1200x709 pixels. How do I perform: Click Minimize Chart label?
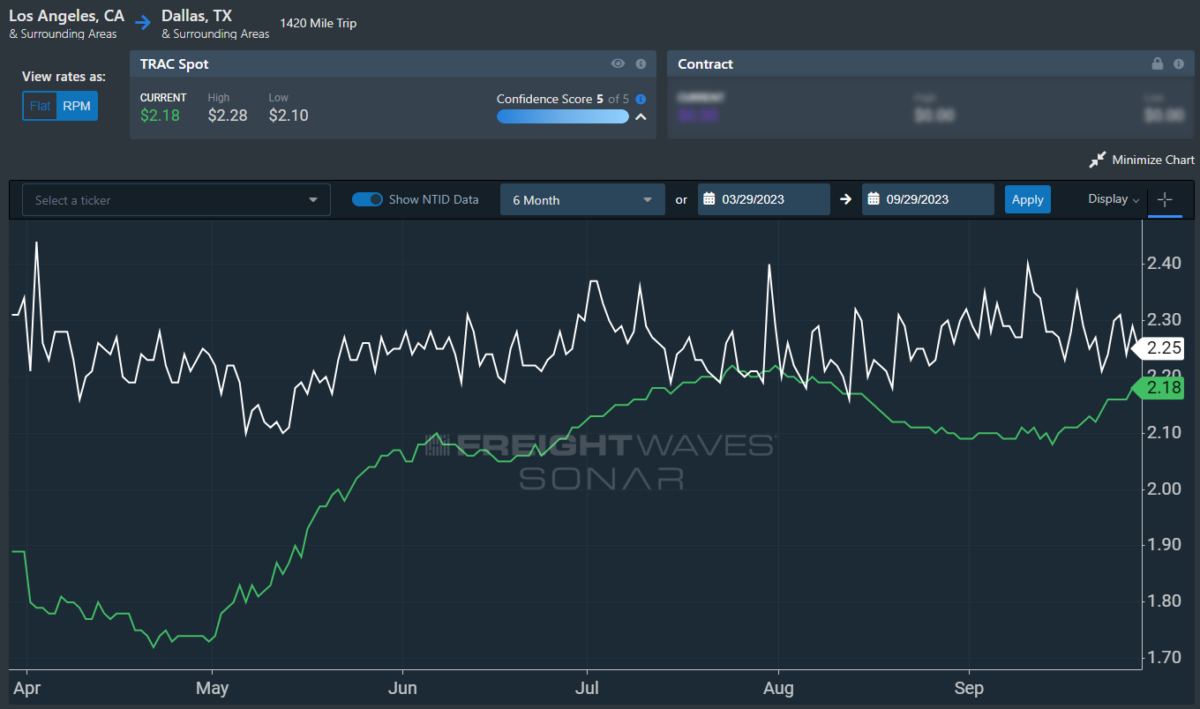coord(1153,160)
